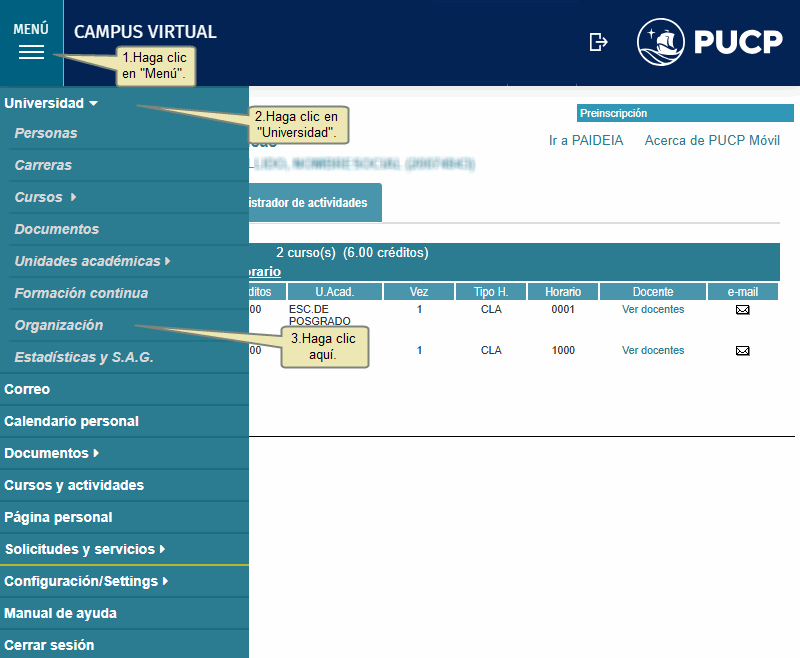Viewport: 800px width, 658px height.
Task: Select Personas in the Universidad menu
Action: coord(46,133)
